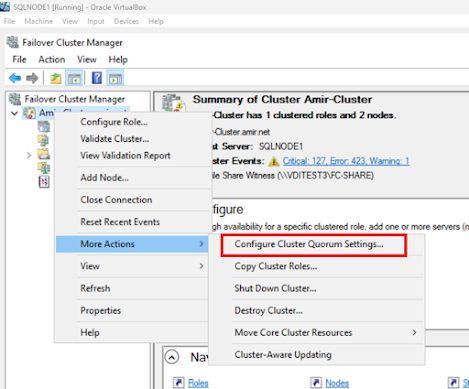Select Close Connection menu entry

tap(116, 200)
